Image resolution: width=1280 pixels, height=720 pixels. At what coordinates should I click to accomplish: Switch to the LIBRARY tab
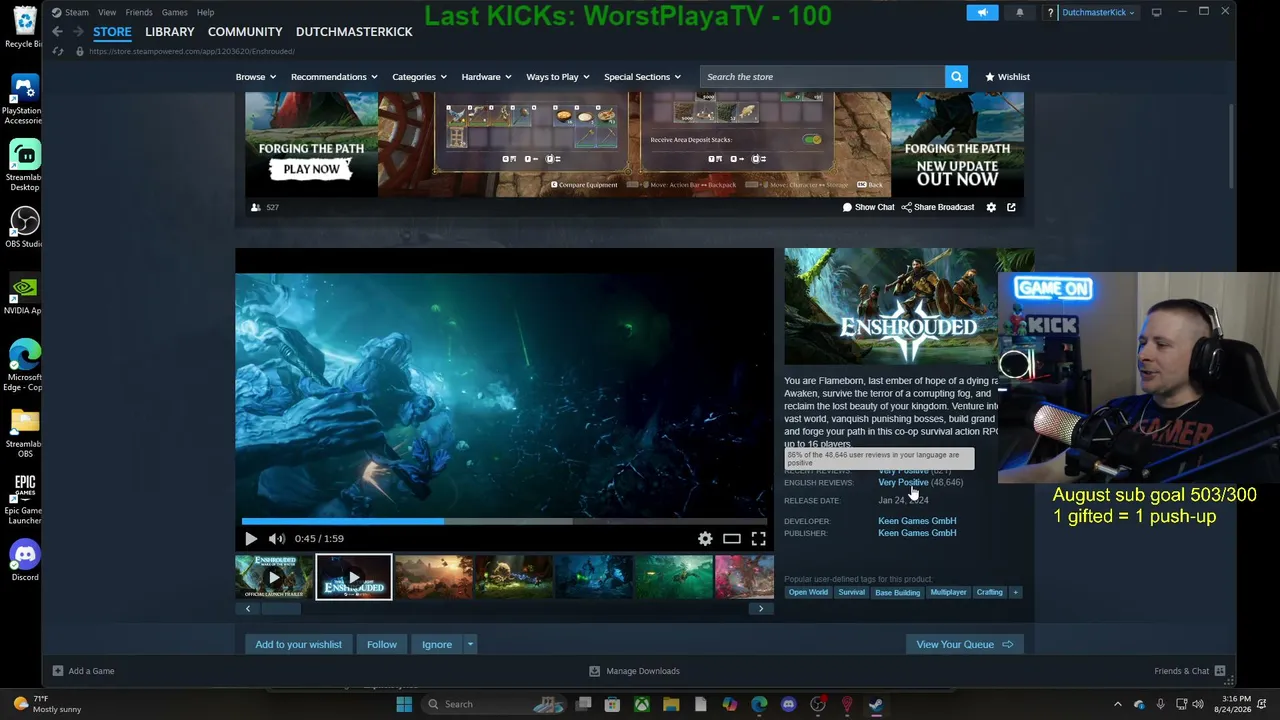pyautogui.click(x=170, y=32)
